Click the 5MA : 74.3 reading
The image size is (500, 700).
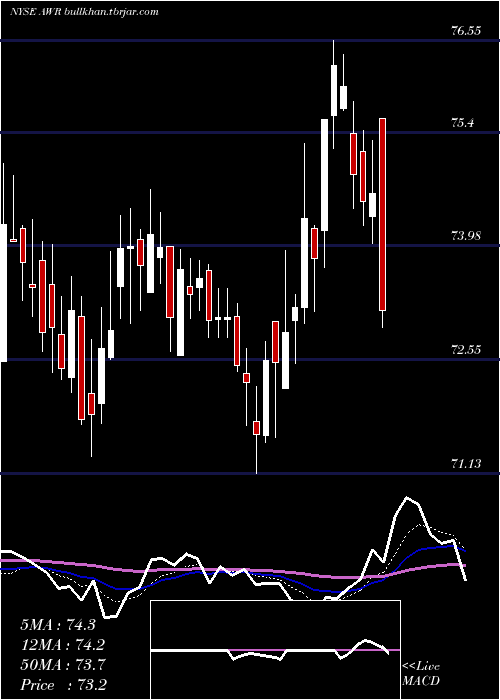click(x=58, y=625)
